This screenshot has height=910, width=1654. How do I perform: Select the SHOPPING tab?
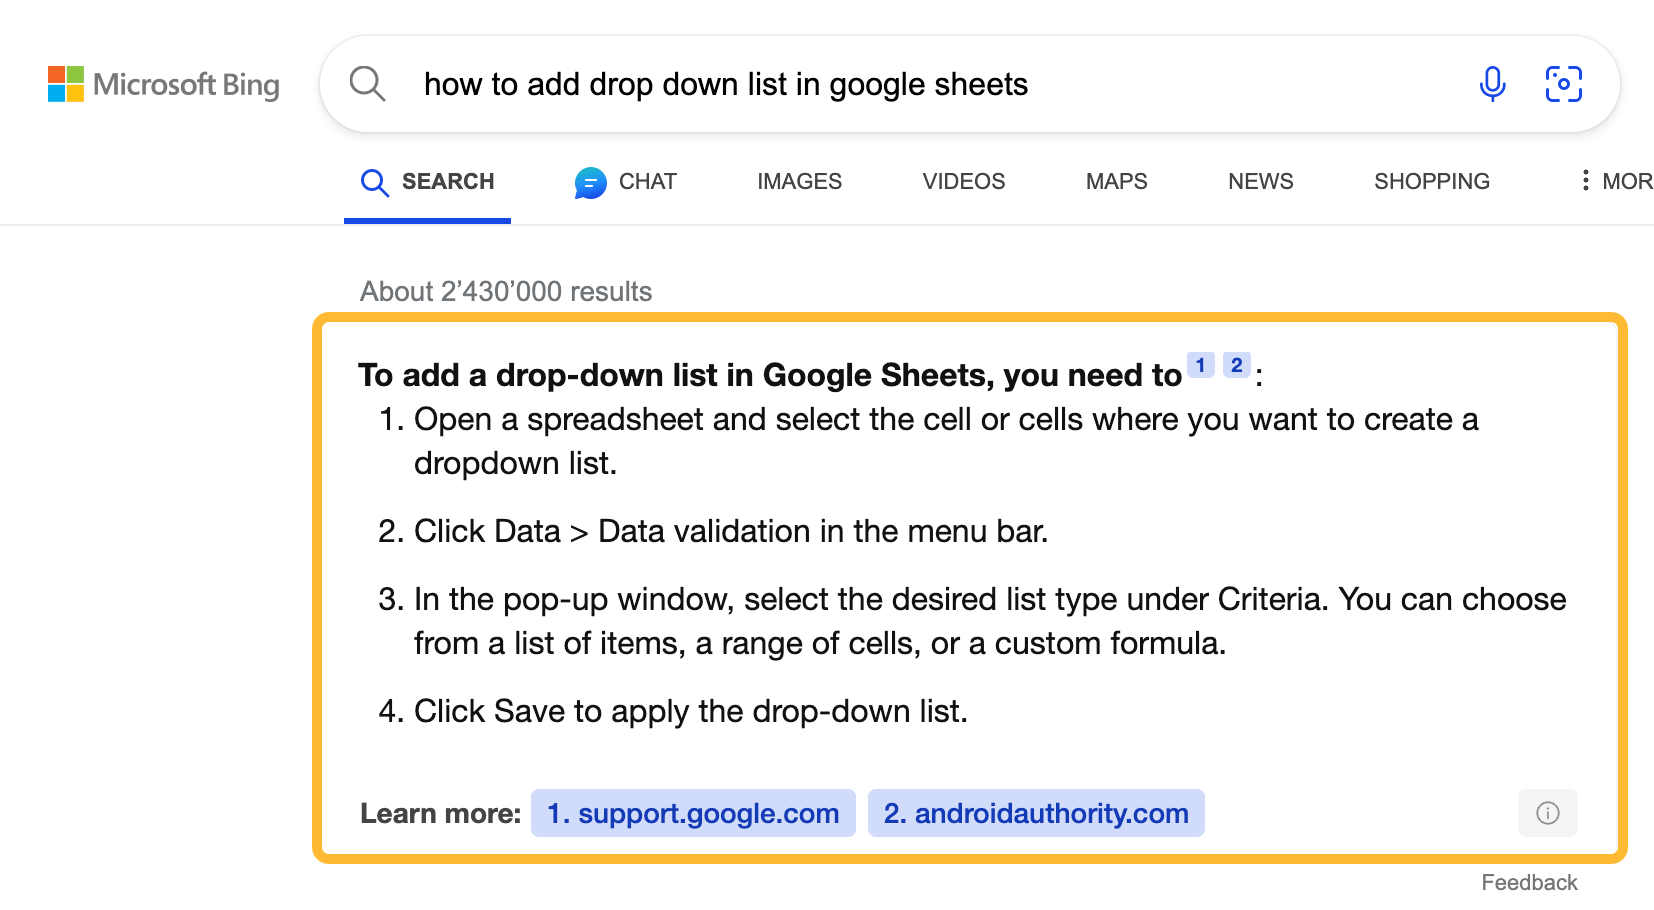[1432, 181]
